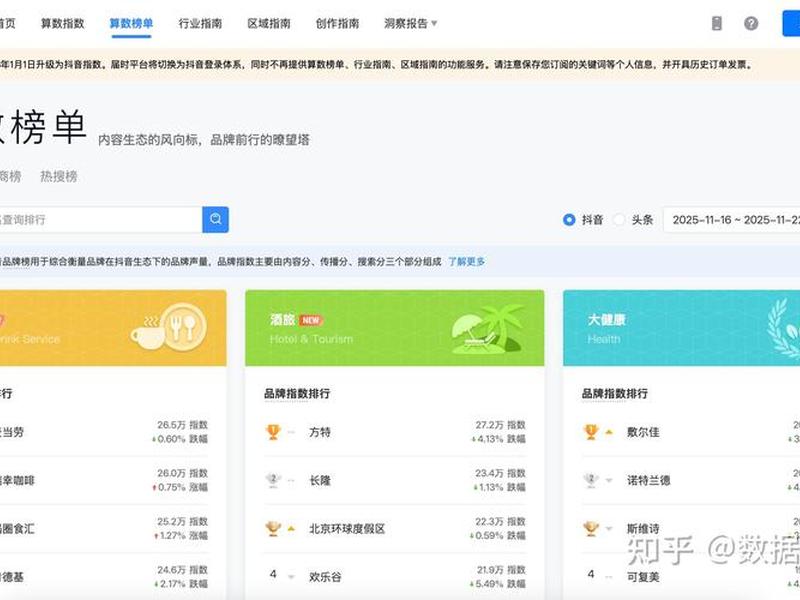The height and width of the screenshot is (600, 800).
Task: Click the 品牌指数排行 heading under 酒旅
Action: tap(297, 393)
